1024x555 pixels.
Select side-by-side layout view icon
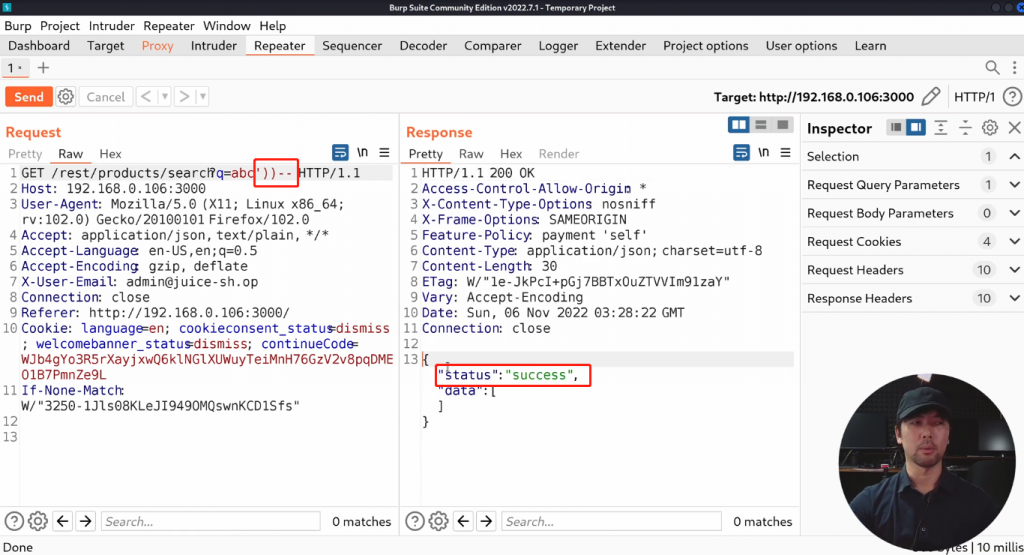point(739,125)
